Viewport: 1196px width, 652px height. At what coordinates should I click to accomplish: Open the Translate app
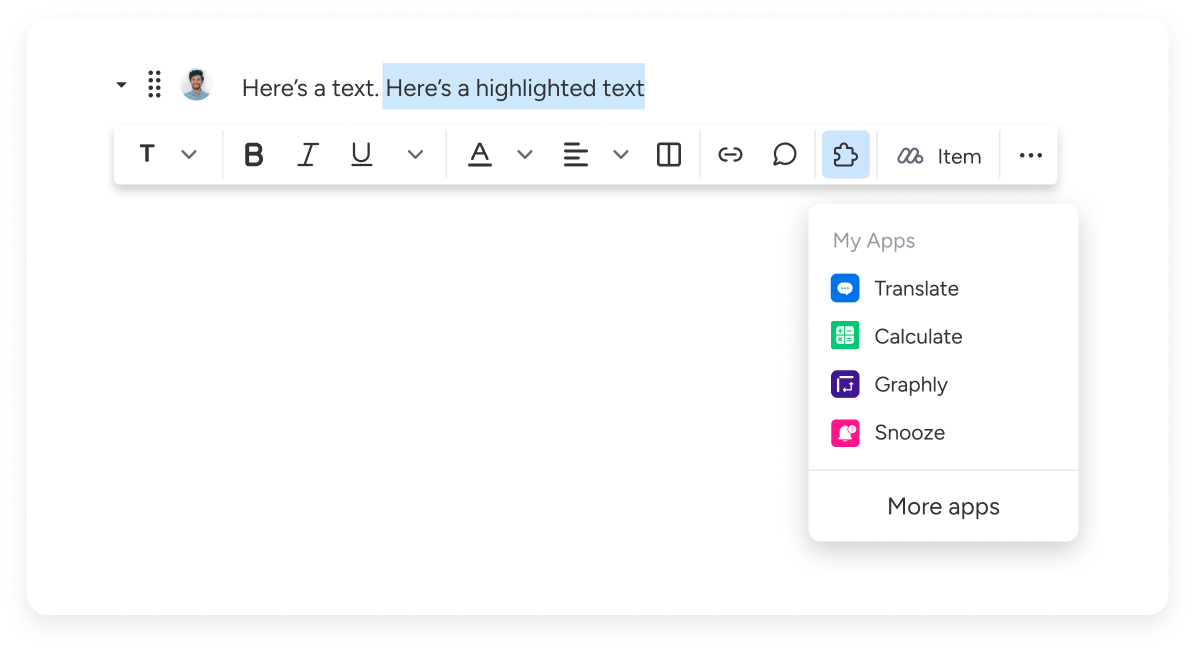click(916, 288)
